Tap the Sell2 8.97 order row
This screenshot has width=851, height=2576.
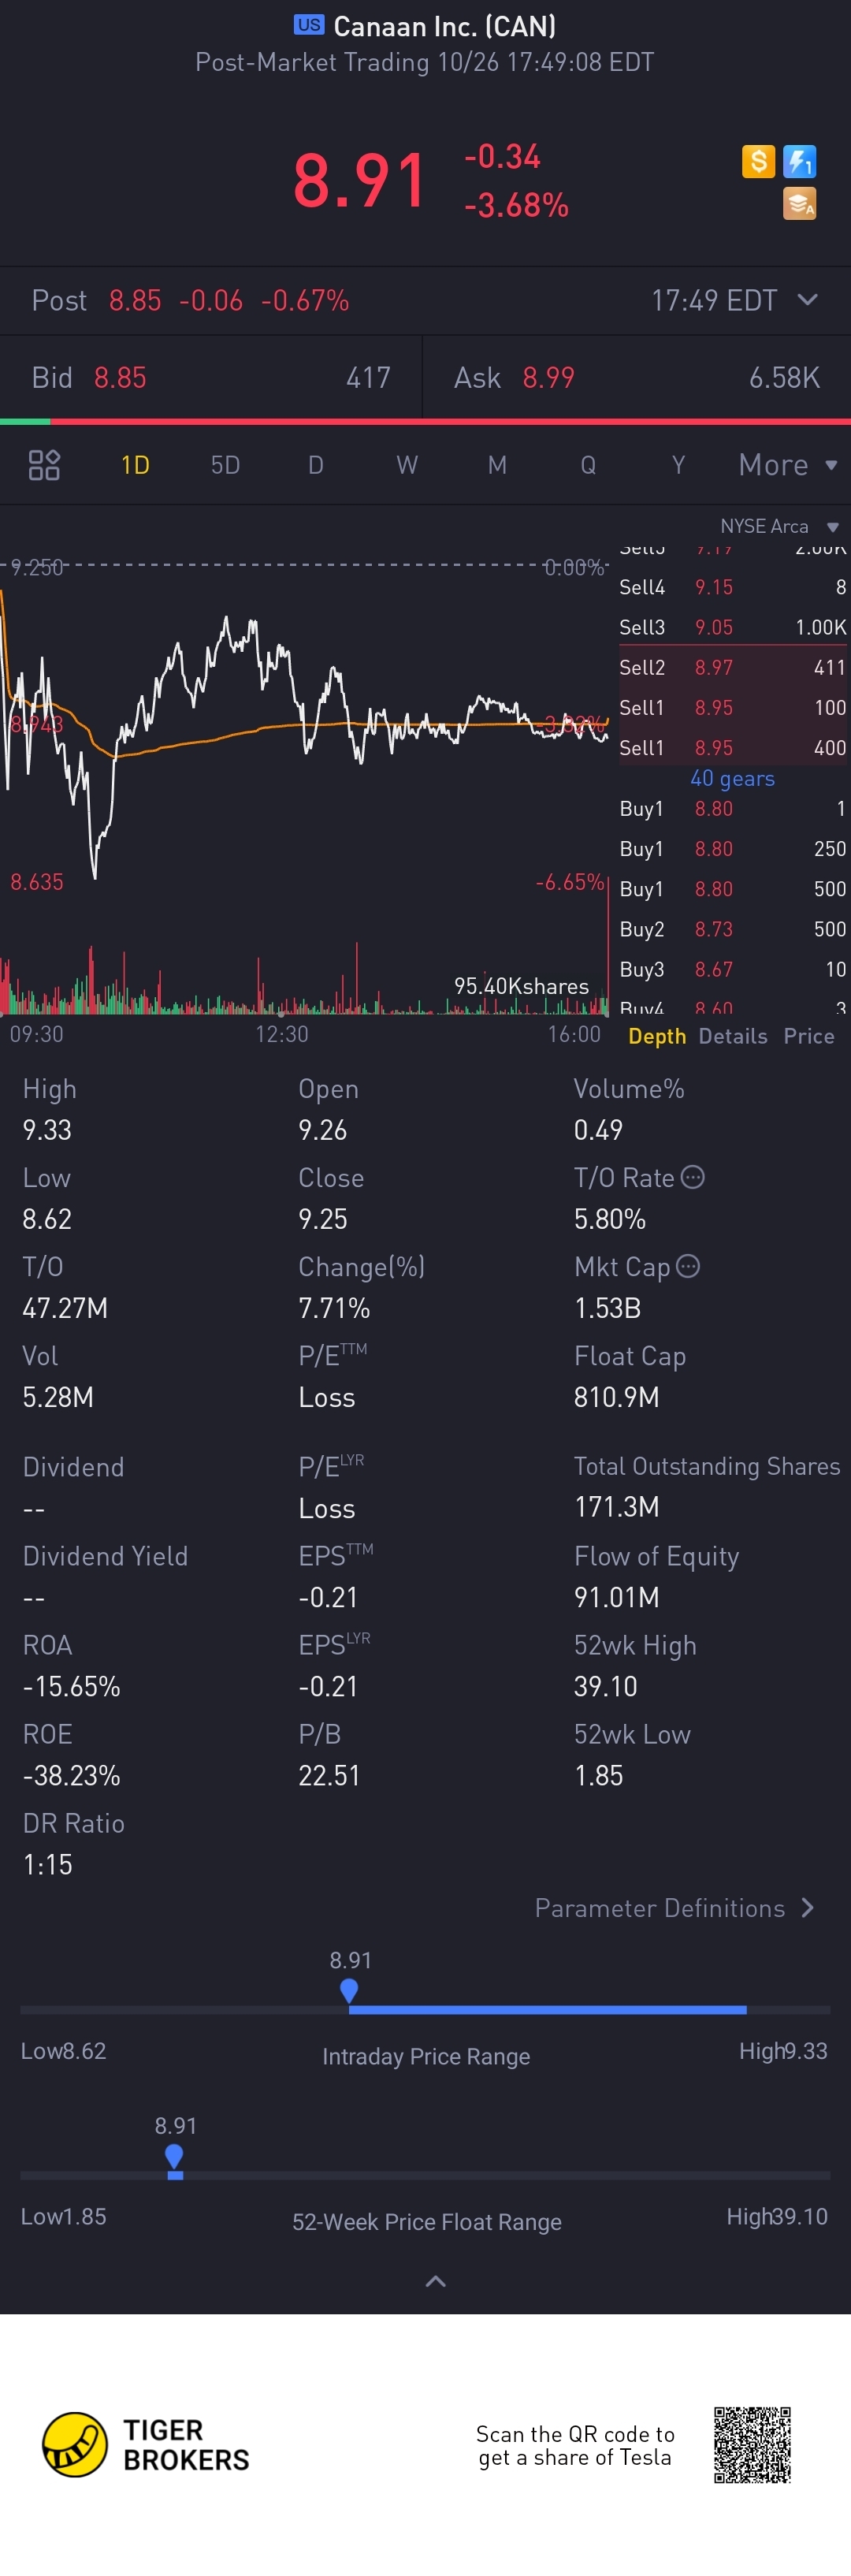click(x=733, y=667)
